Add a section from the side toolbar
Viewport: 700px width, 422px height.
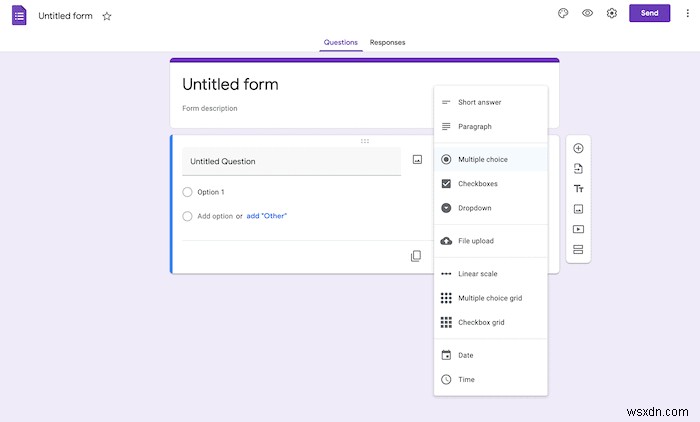[578, 249]
